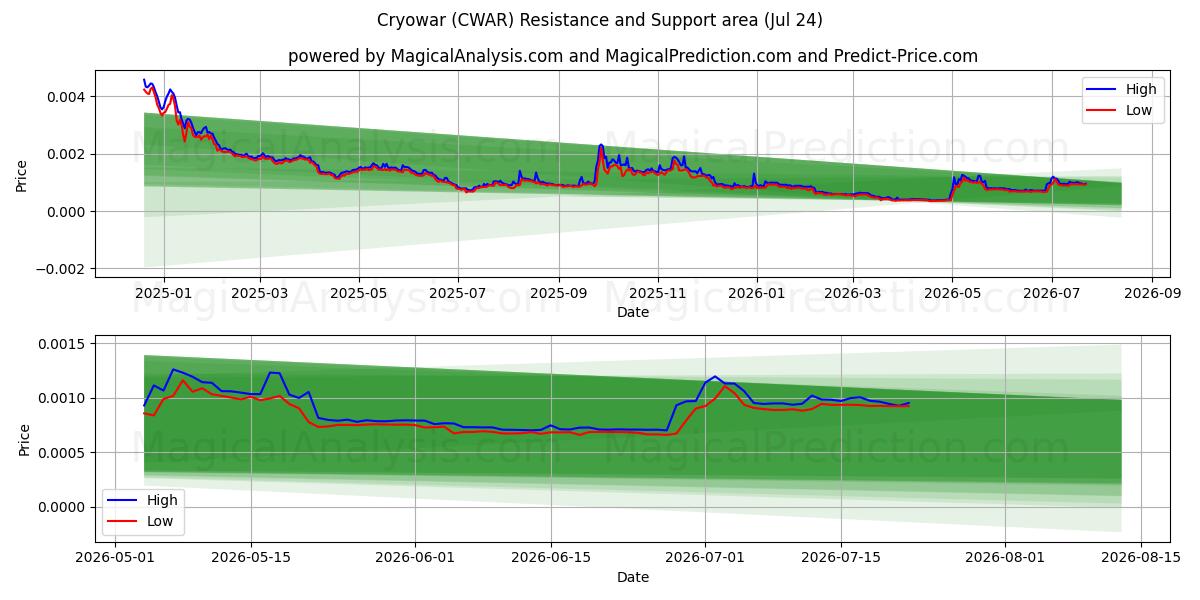Click the top chart y-axis value '0.004'

pos(68,97)
